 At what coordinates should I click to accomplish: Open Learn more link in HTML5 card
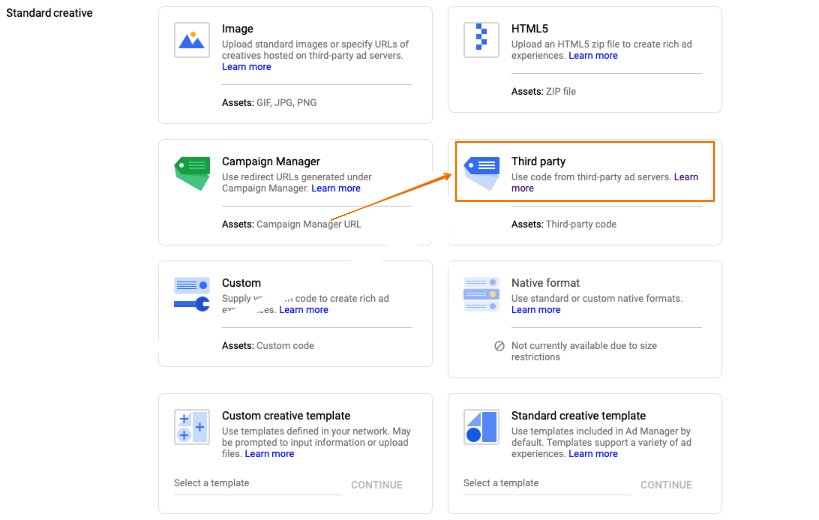click(x=593, y=56)
